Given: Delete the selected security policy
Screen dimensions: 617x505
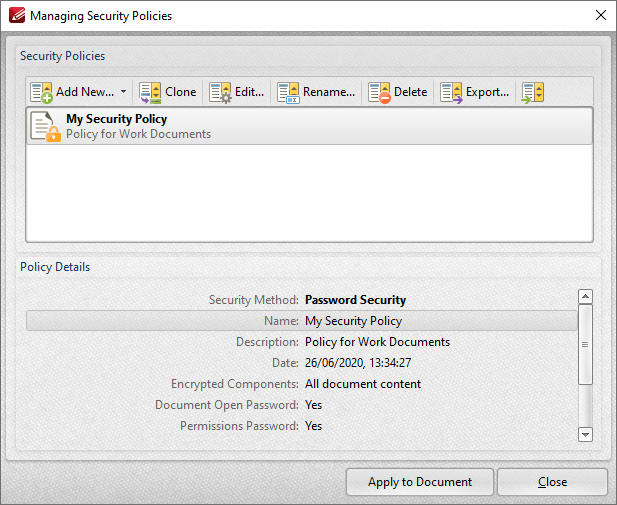Looking at the screenshot, I should click(x=397, y=92).
